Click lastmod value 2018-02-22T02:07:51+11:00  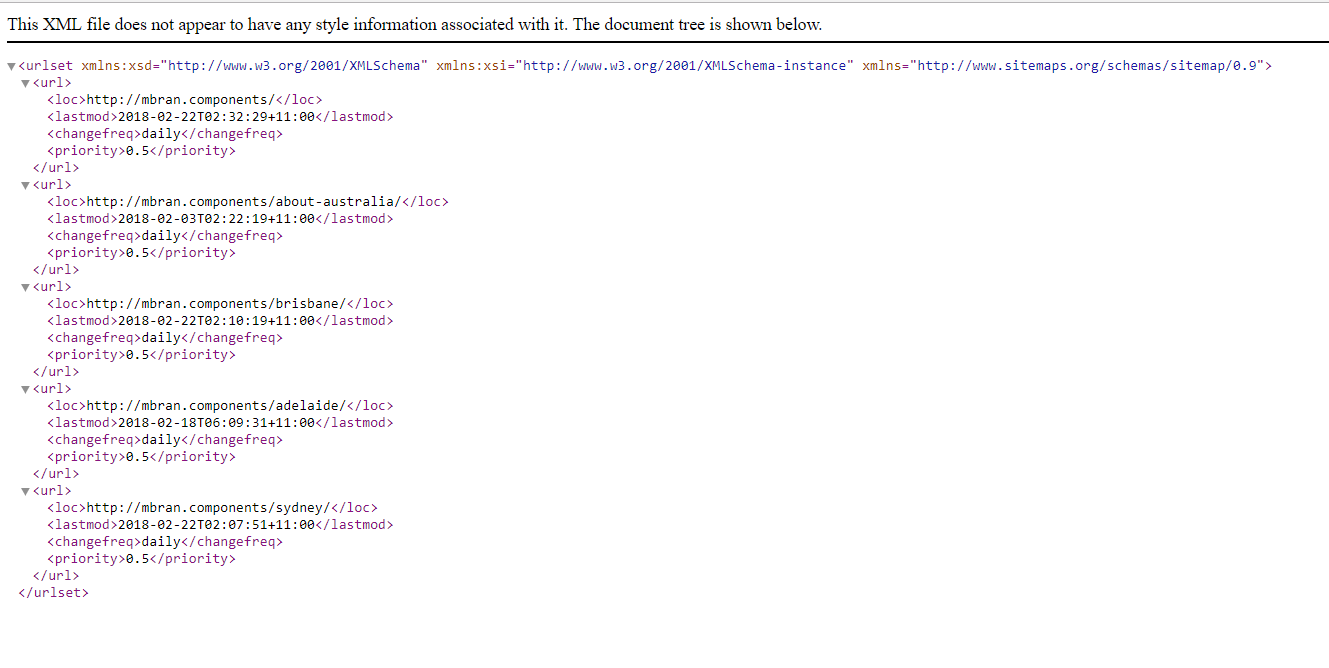(216, 524)
